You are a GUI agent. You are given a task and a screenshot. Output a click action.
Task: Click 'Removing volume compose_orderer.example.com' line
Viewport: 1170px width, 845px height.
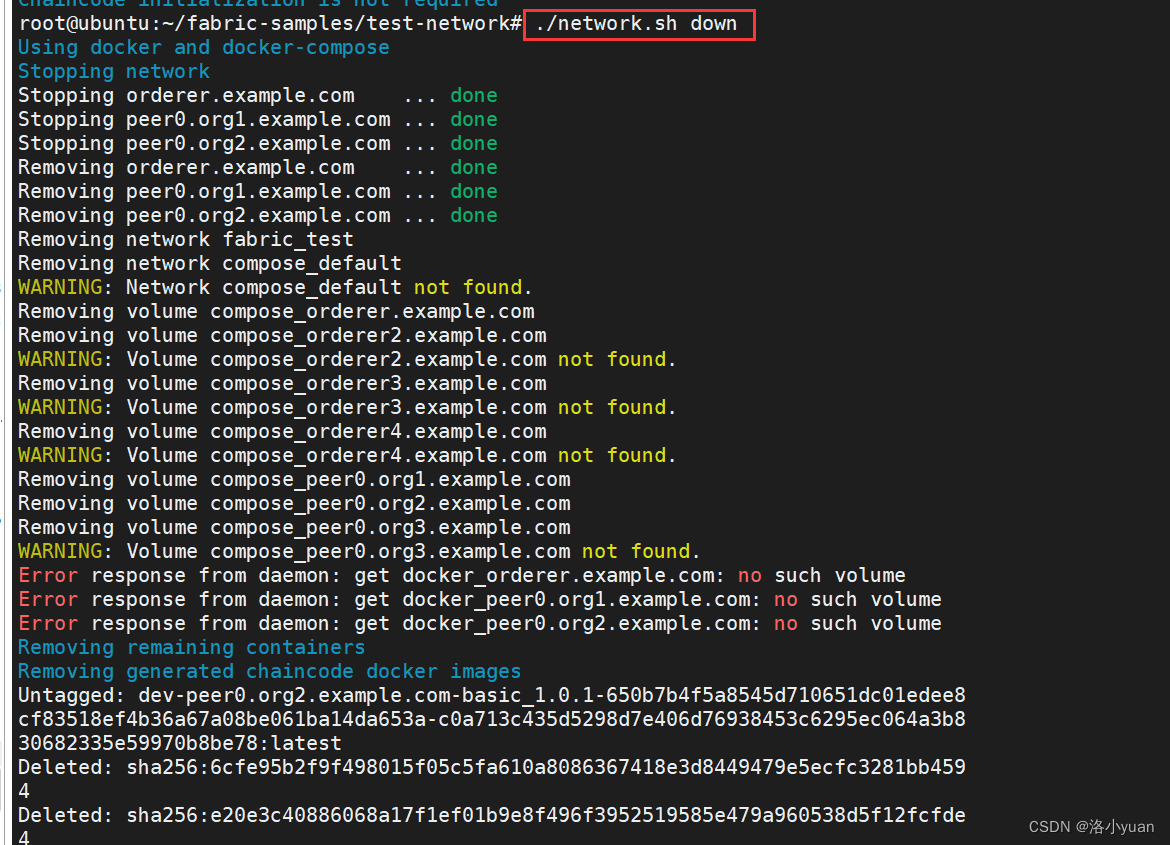tap(276, 311)
